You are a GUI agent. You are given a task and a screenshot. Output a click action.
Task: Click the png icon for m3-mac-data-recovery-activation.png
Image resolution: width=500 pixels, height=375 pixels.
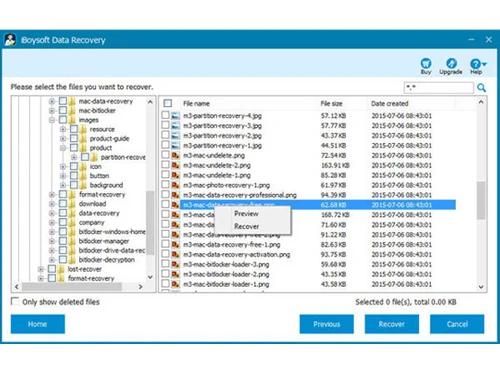(x=175, y=254)
